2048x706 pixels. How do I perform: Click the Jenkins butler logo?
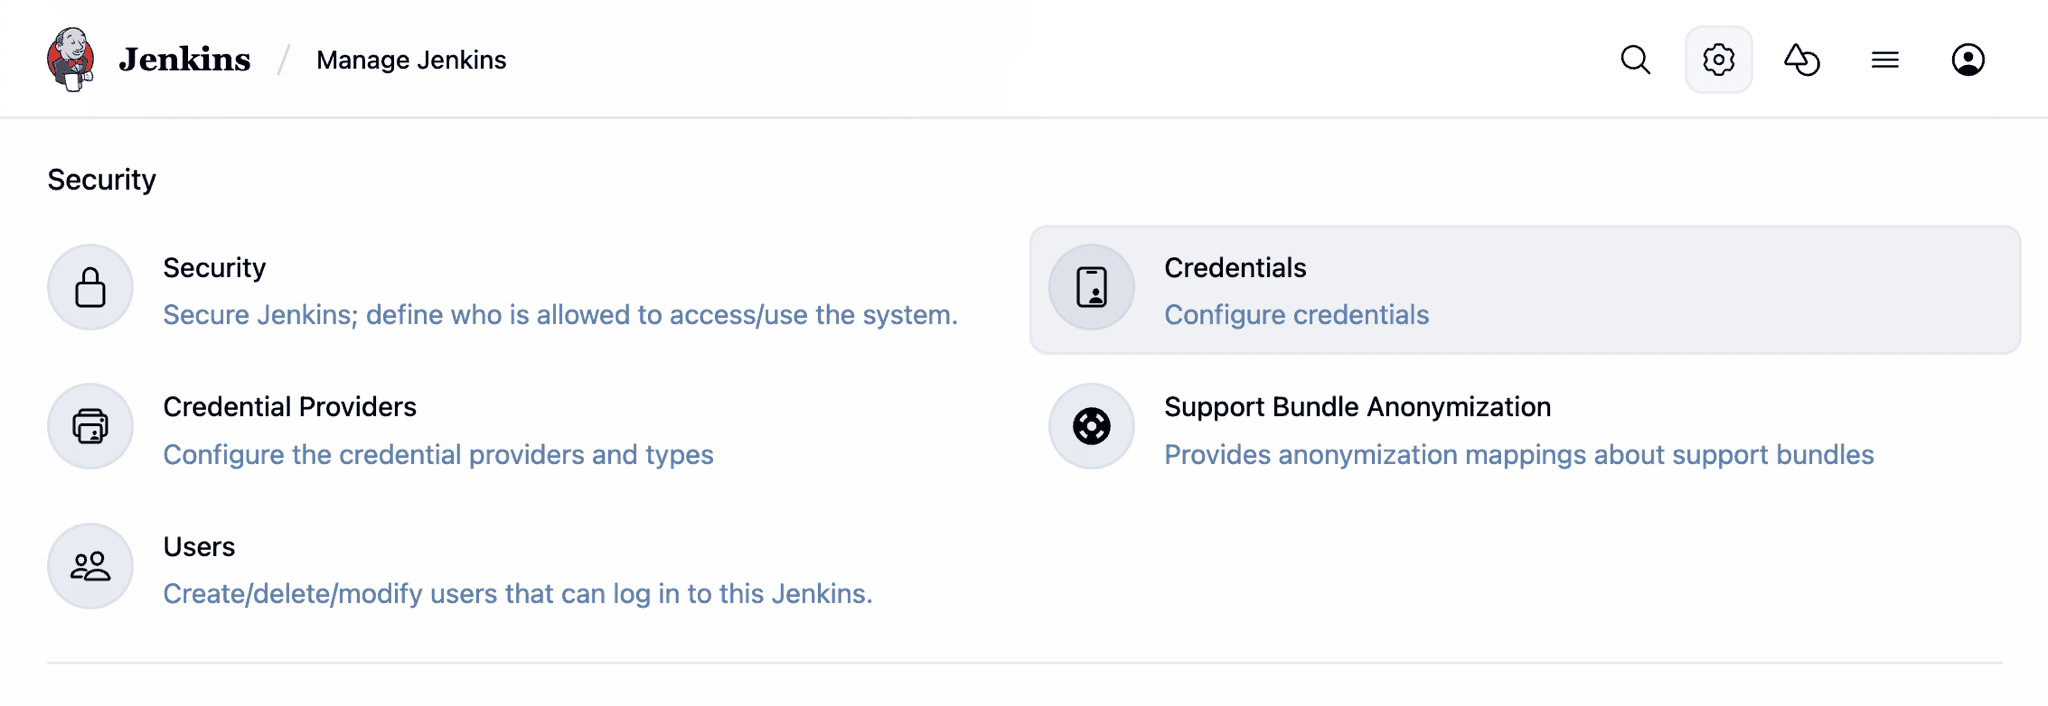69,58
